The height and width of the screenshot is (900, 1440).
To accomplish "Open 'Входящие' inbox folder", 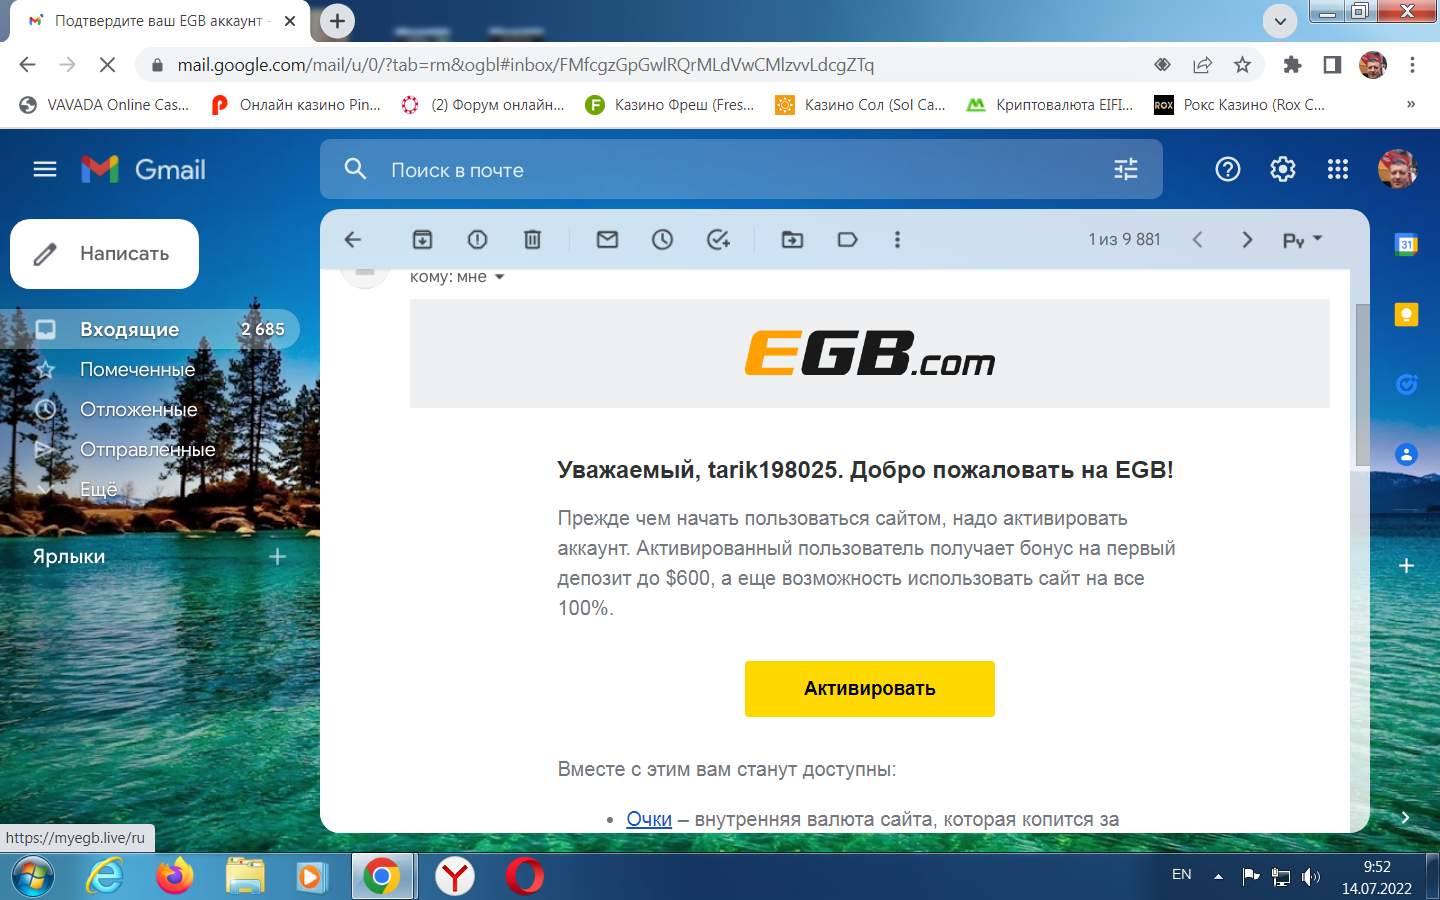I will (x=150, y=329).
